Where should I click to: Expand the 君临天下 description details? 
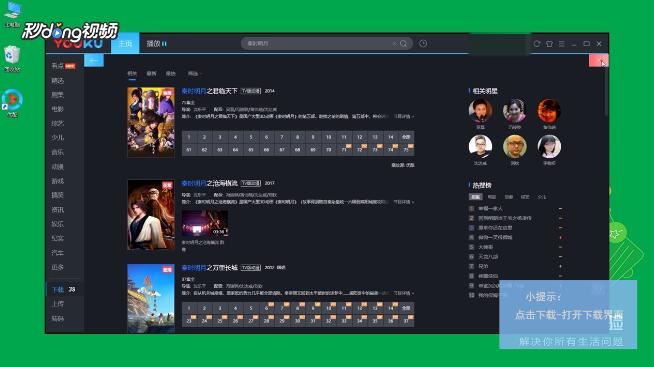point(404,116)
